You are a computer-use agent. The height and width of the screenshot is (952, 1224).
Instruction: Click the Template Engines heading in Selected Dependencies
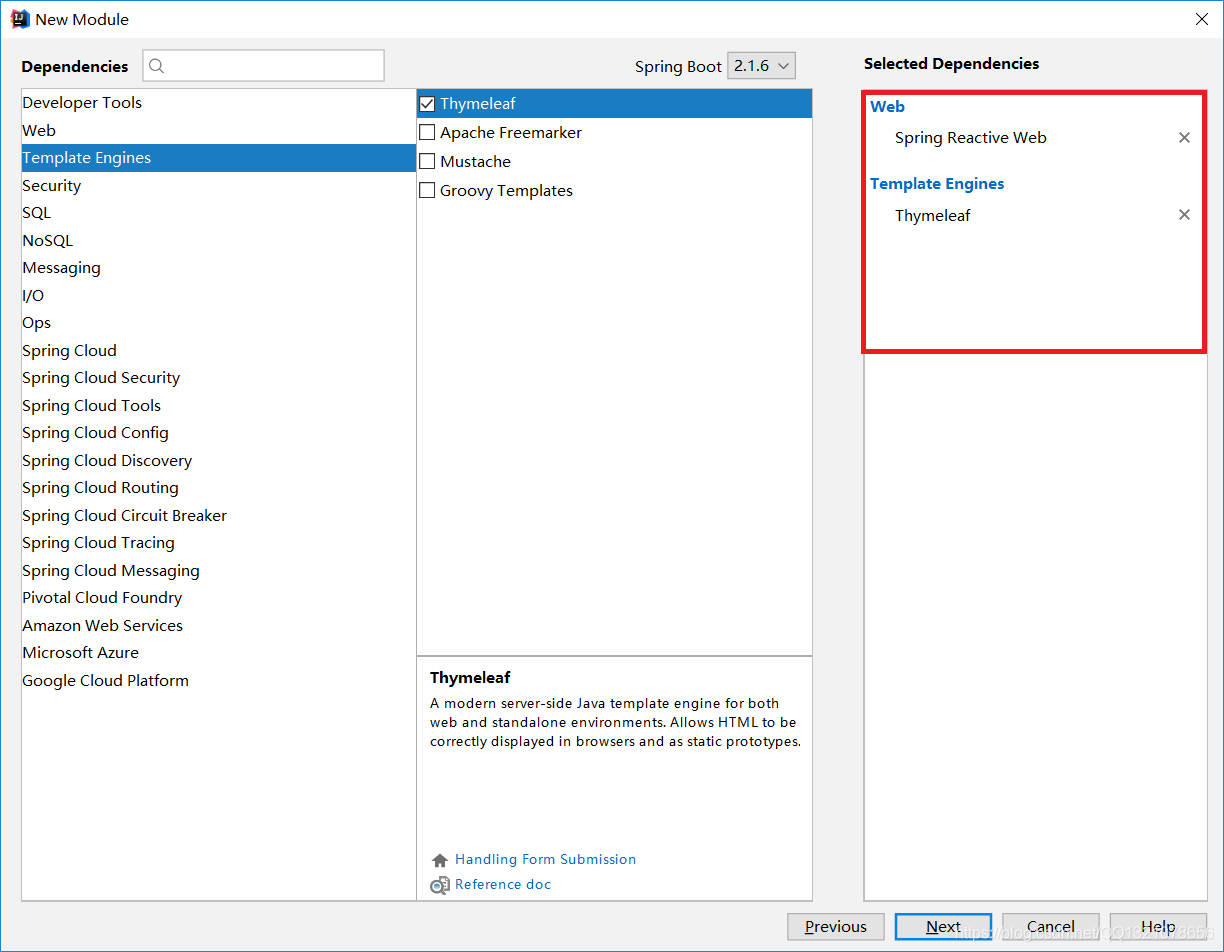coord(937,184)
